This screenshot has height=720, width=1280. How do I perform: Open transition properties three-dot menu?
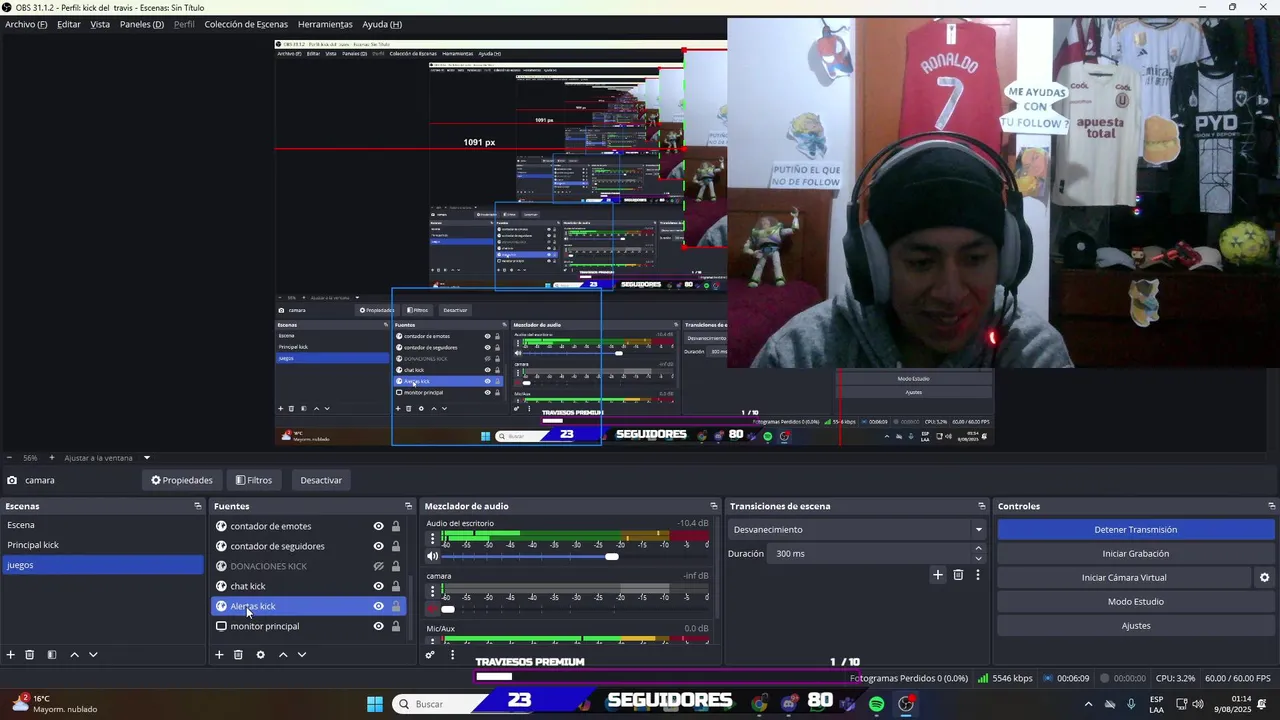(x=978, y=575)
